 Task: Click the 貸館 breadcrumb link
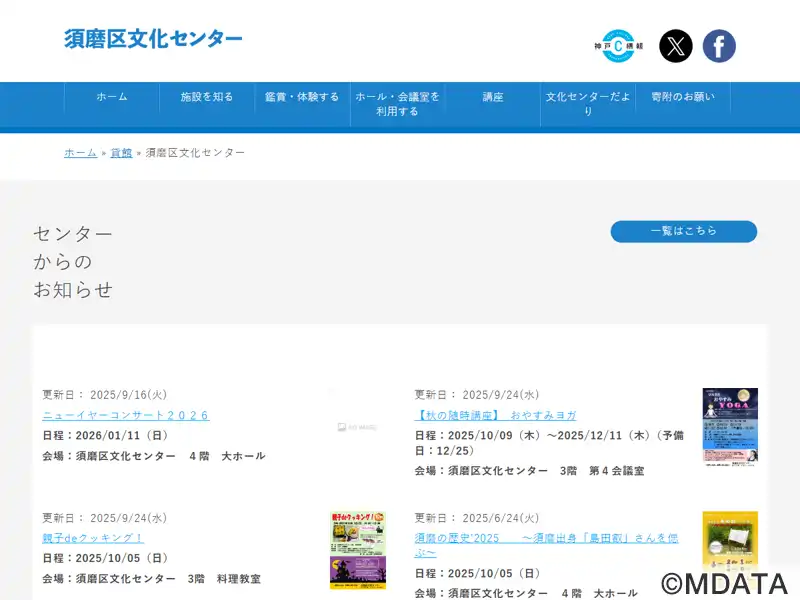point(121,153)
